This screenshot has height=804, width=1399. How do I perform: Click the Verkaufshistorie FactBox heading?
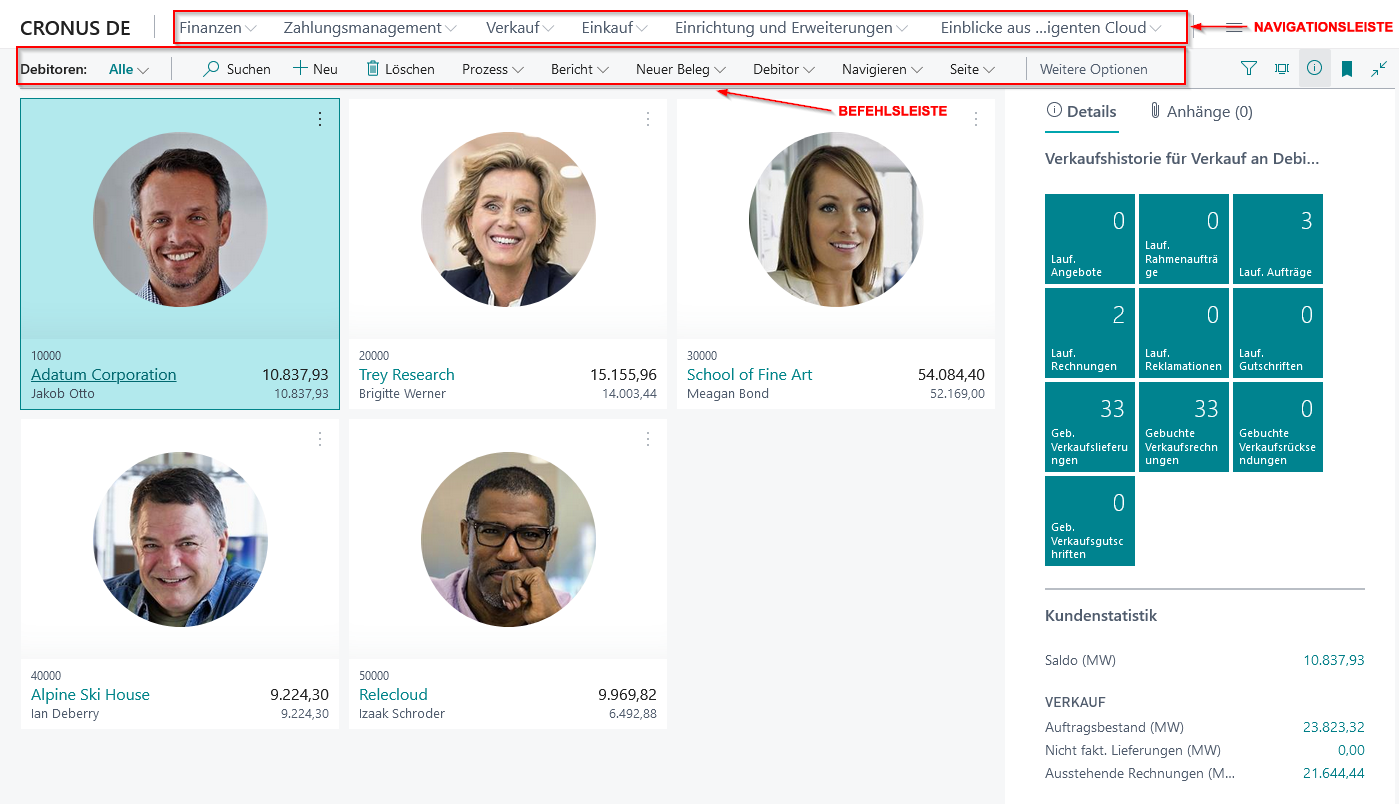[1182, 159]
